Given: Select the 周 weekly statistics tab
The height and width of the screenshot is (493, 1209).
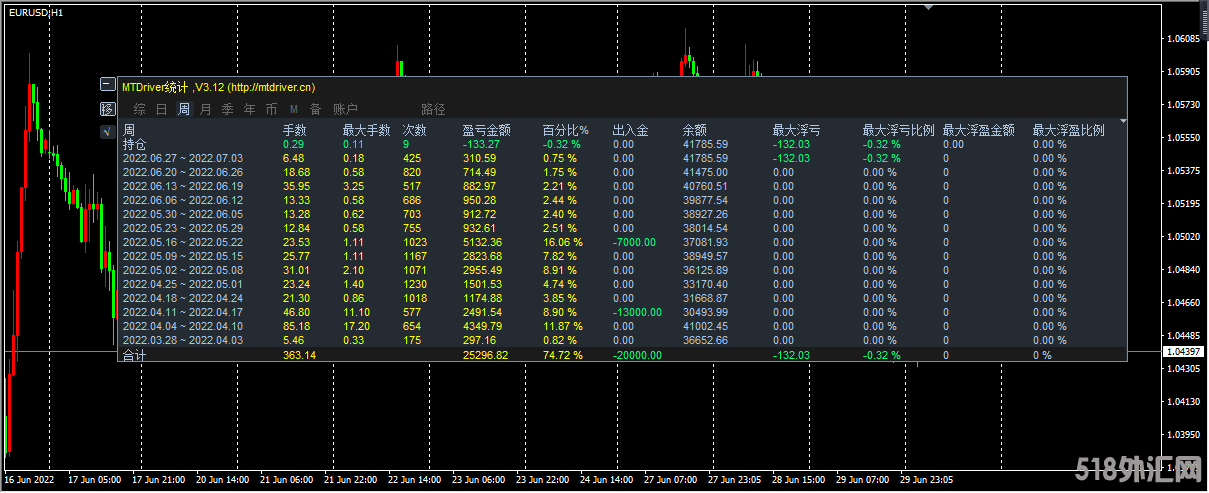Looking at the screenshot, I should [184, 109].
